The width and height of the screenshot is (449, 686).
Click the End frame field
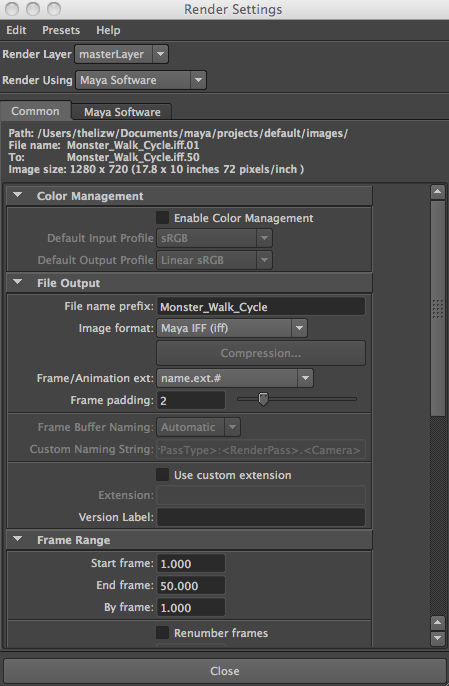click(x=191, y=585)
